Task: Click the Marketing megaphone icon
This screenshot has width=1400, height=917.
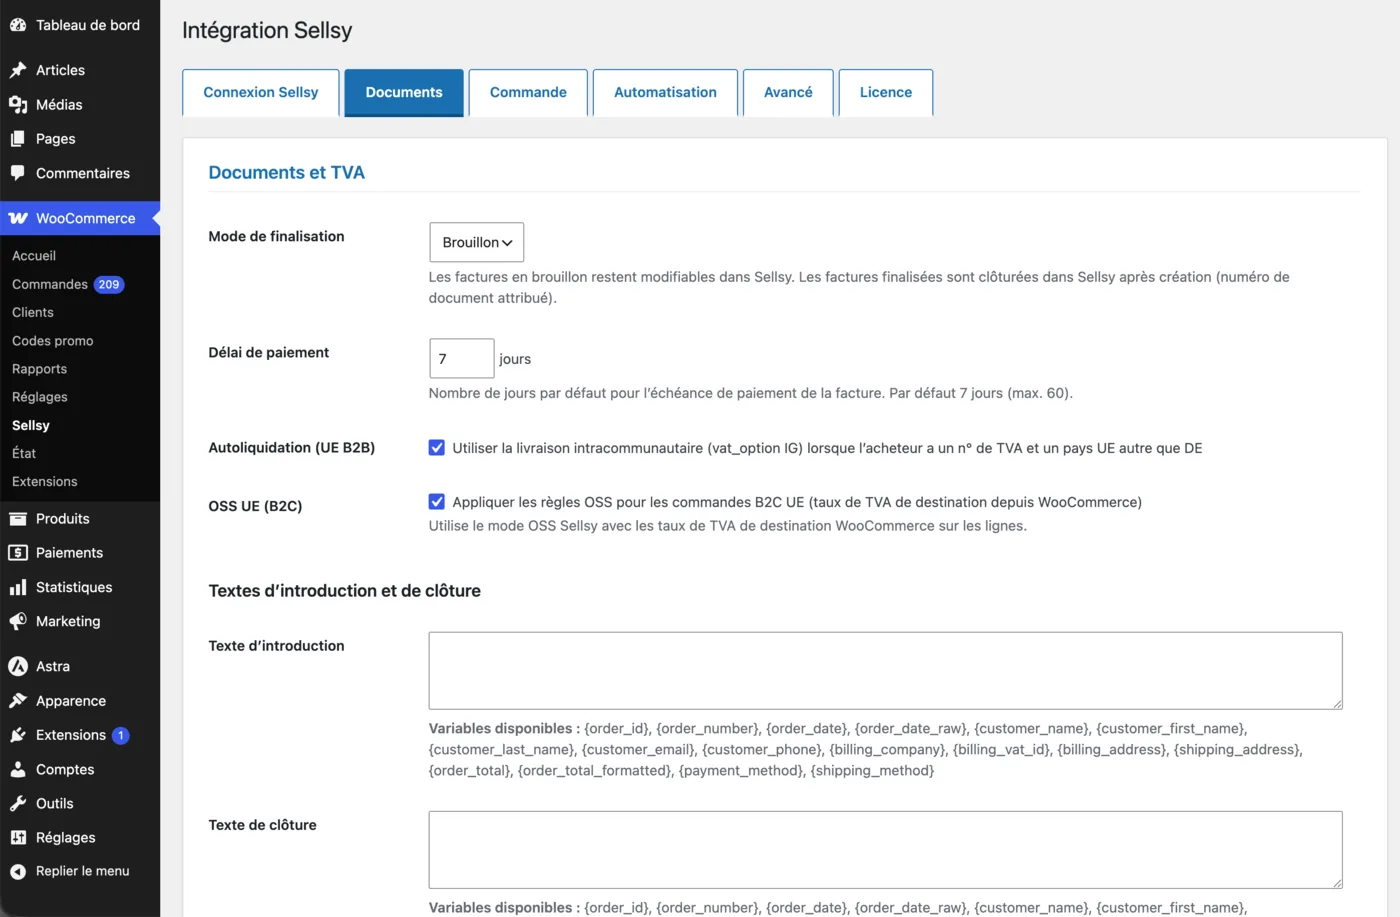Action: [x=18, y=621]
